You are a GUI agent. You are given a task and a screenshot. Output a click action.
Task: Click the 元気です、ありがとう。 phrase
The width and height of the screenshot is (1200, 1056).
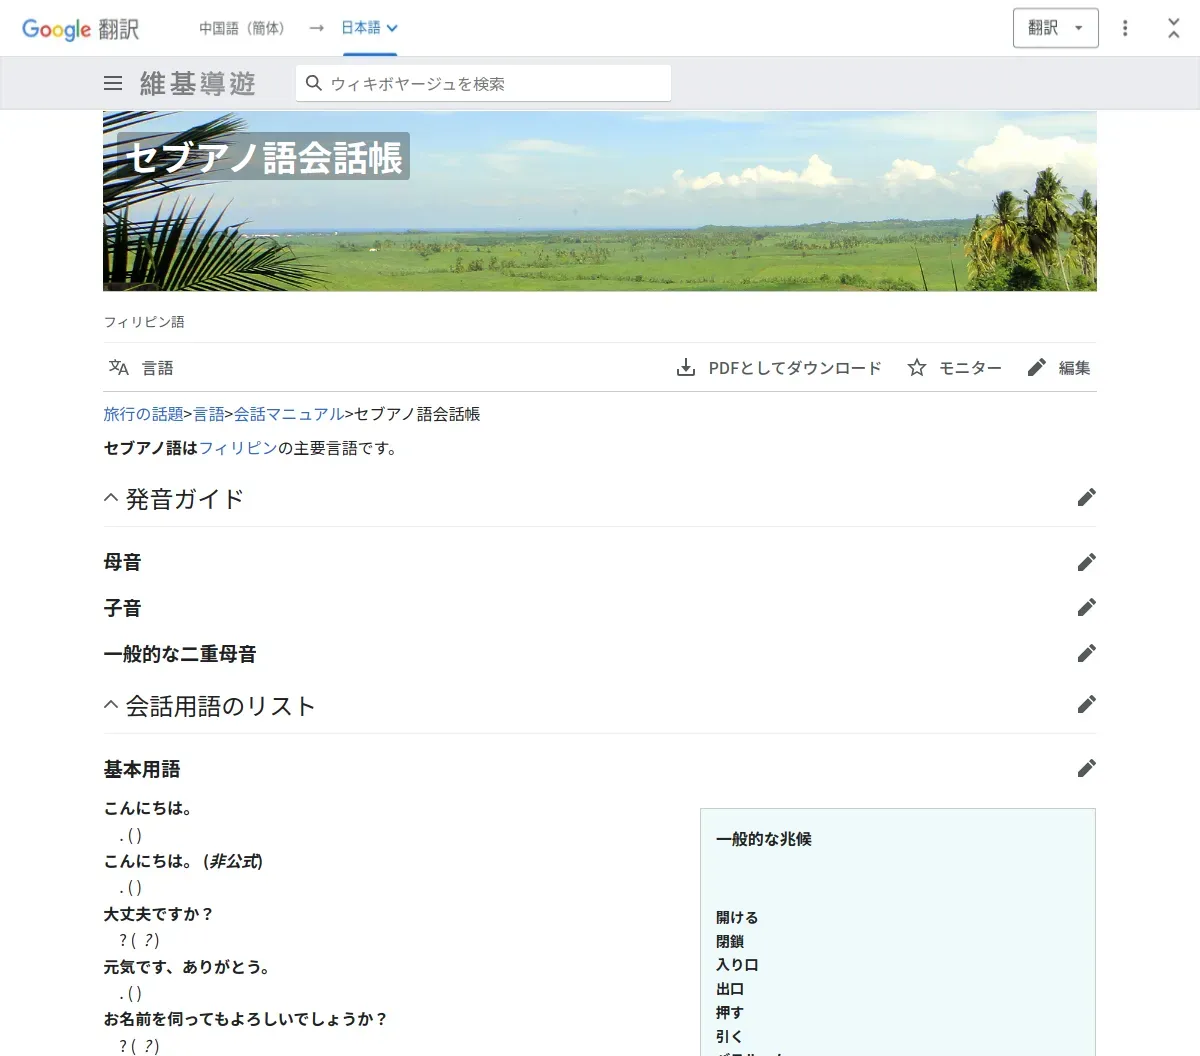coord(189,967)
